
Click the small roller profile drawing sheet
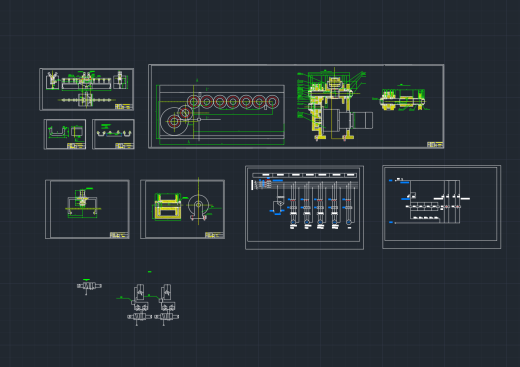pyautogui.click(x=113, y=134)
